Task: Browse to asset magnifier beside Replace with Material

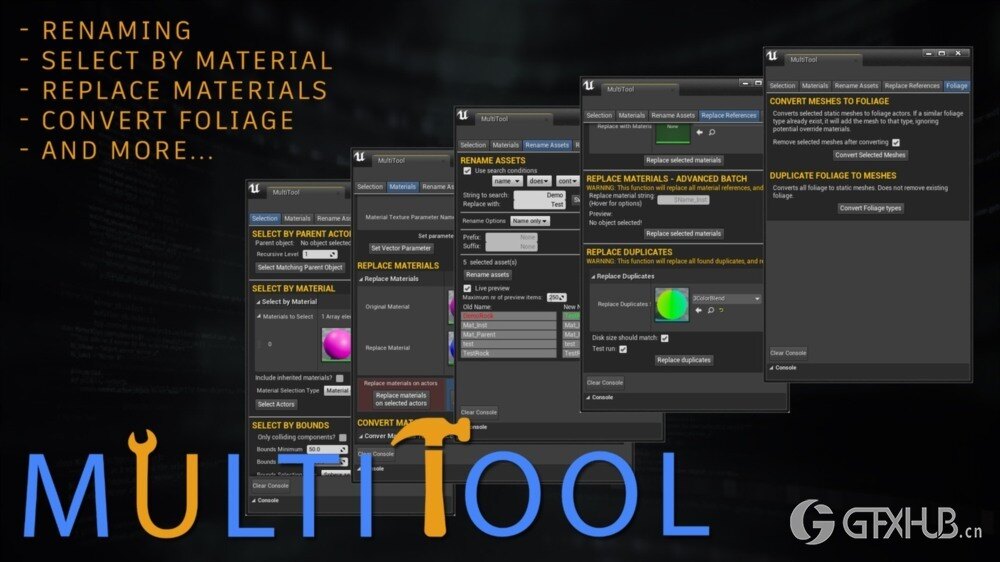Action: pos(712,132)
